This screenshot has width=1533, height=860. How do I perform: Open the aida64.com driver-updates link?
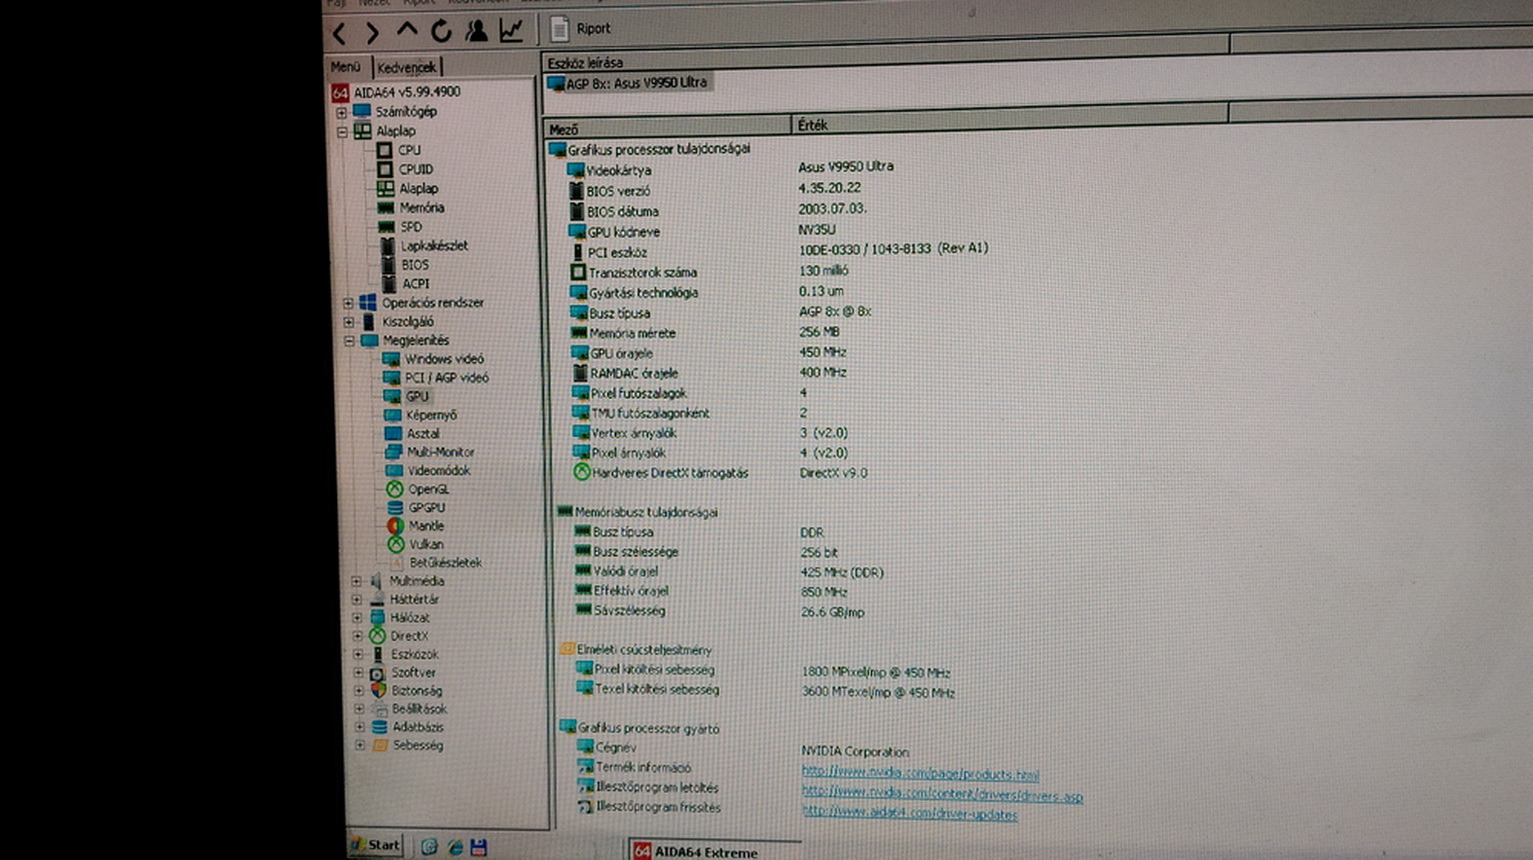click(x=910, y=813)
